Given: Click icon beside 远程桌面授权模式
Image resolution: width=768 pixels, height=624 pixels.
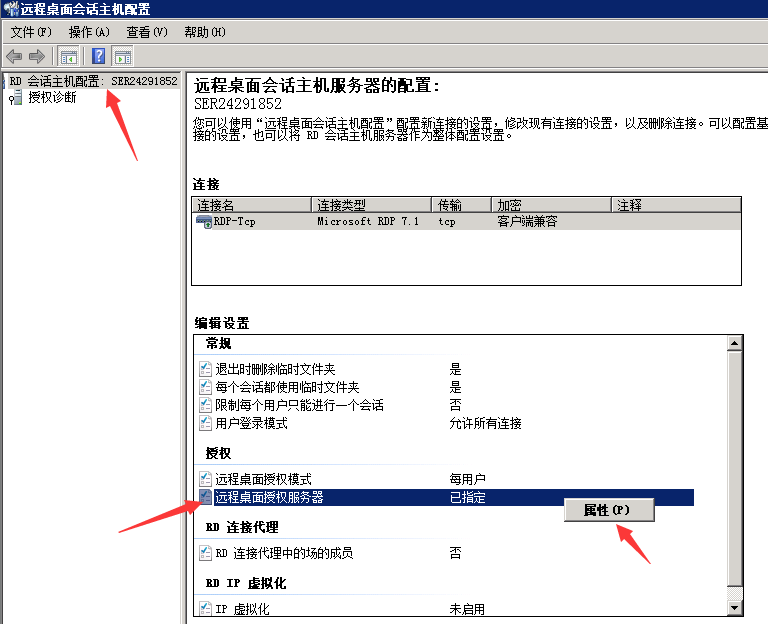Looking at the screenshot, I should tap(206, 479).
